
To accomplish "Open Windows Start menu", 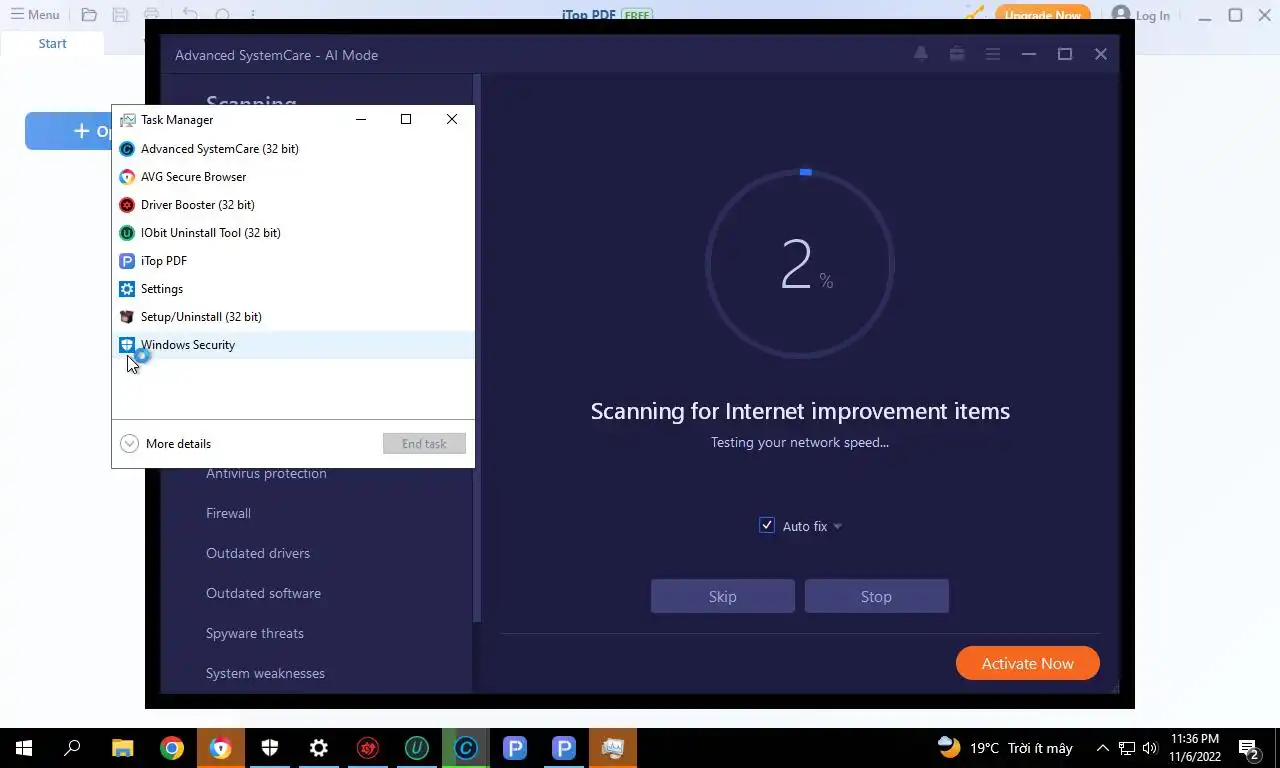I will [24, 748].
